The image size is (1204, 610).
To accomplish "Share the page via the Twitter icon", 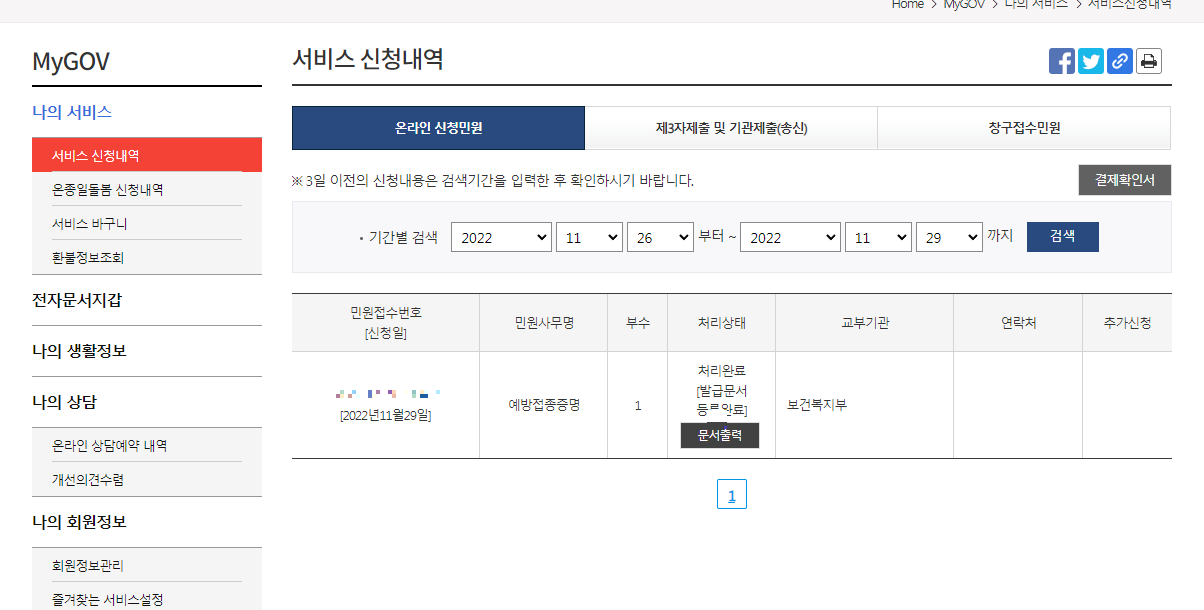I will point(1090,60).
